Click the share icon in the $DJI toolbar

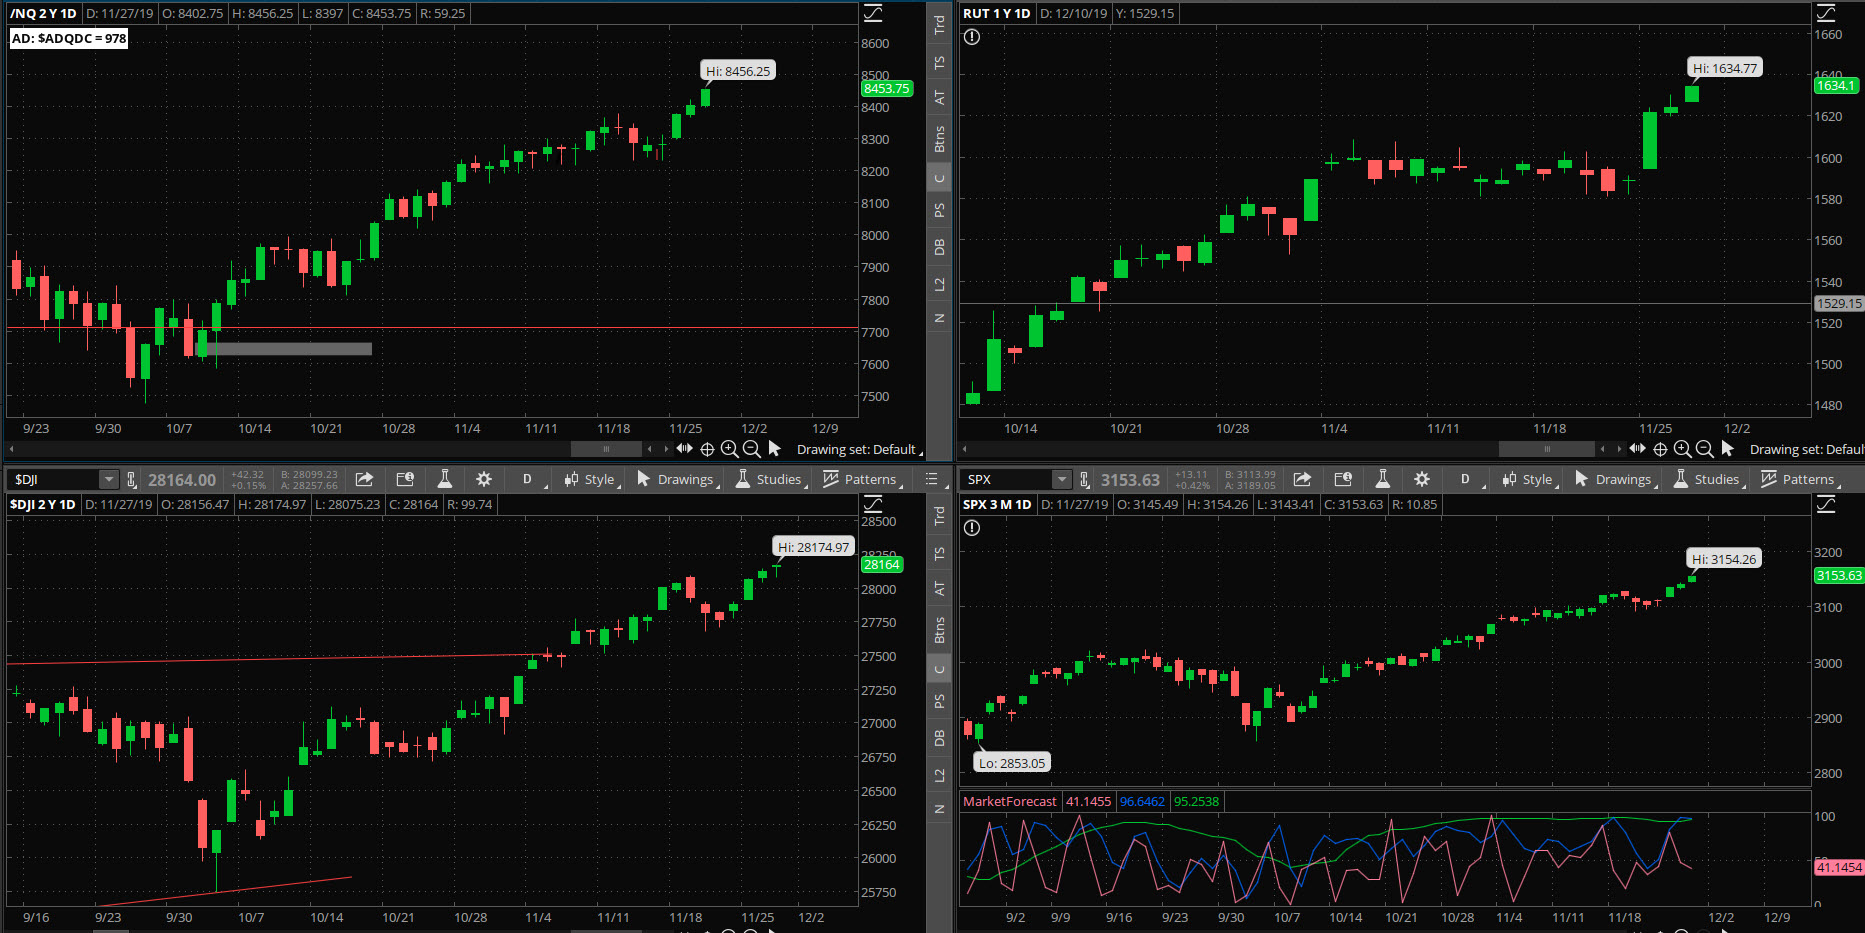pyautogui.click(x=364, y=479)
